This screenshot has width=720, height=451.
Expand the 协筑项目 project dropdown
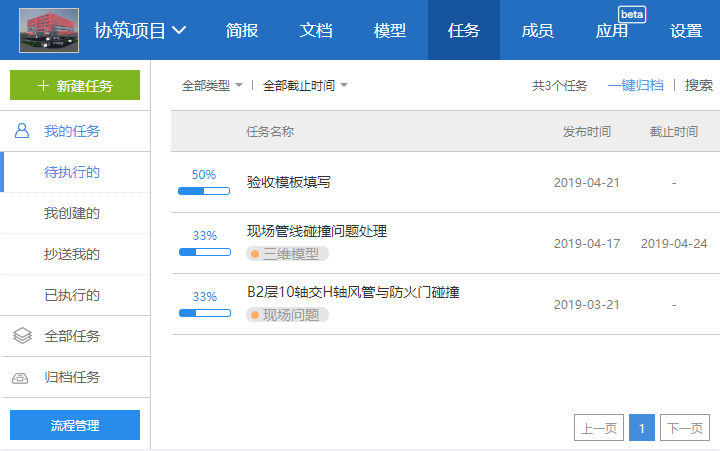click(140, 31)
